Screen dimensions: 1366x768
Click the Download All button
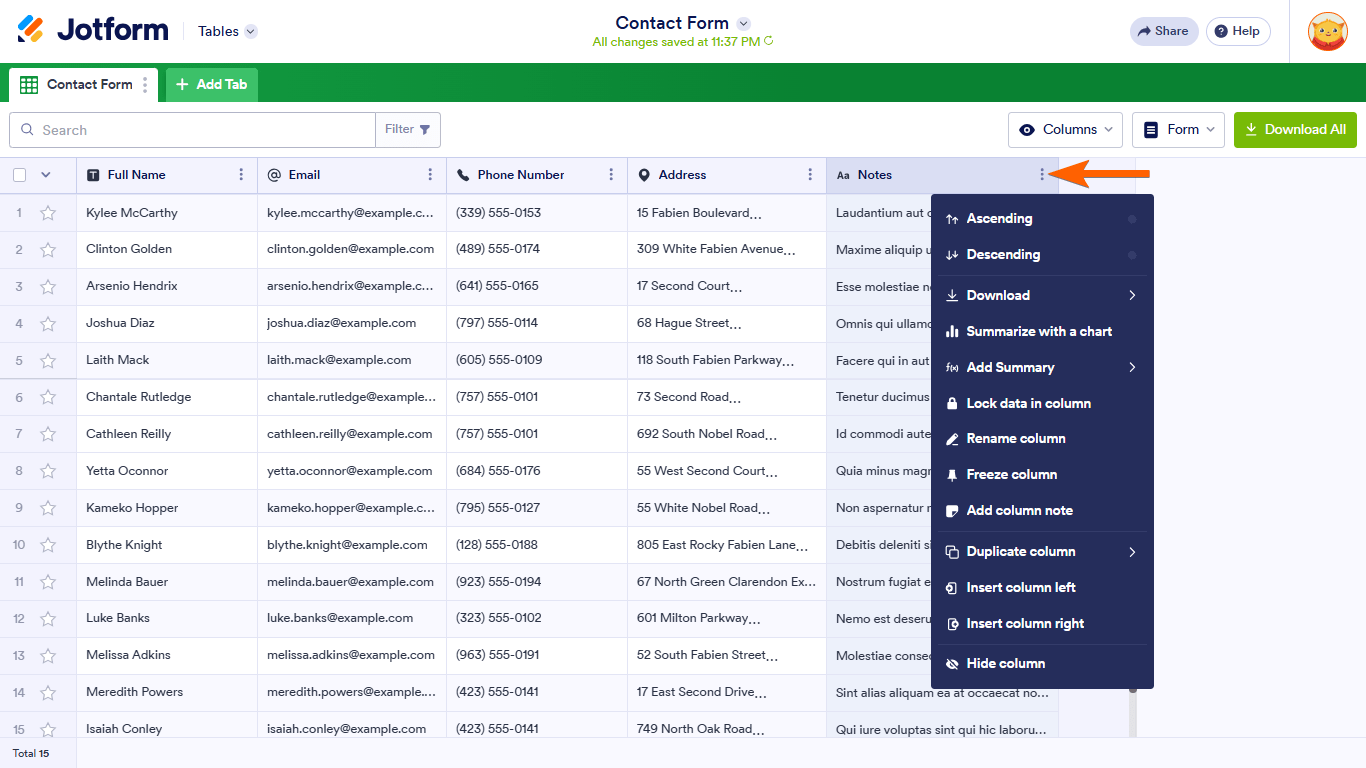[1294, 130]
